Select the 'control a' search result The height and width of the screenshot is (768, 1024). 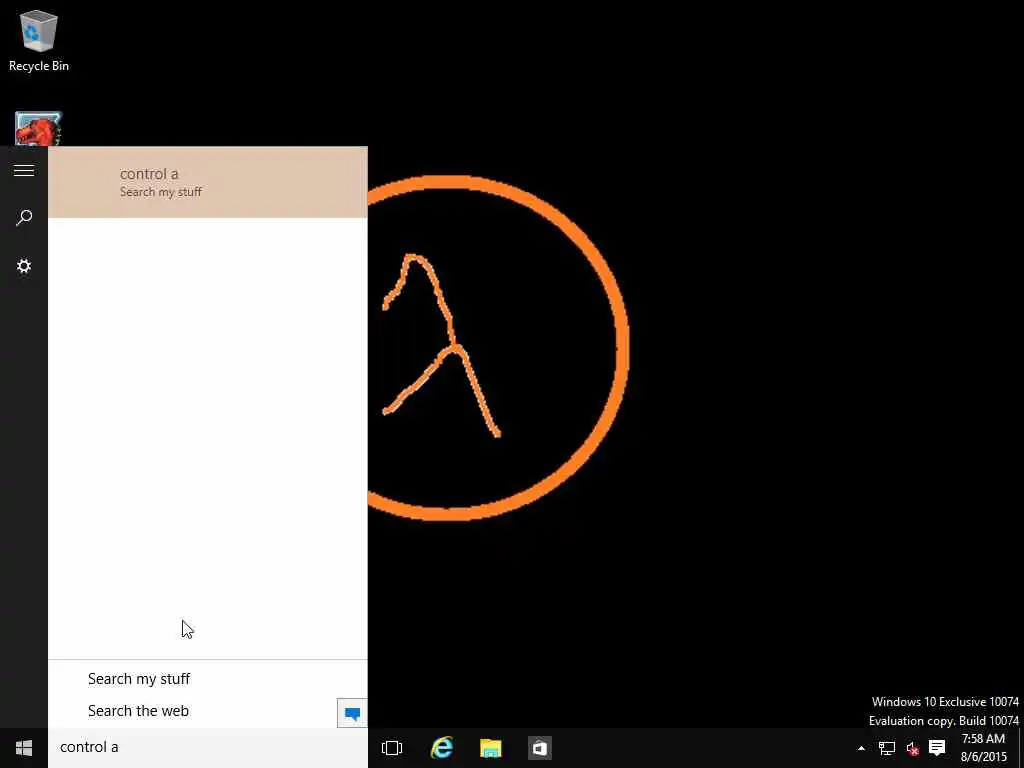pos(208,182)
